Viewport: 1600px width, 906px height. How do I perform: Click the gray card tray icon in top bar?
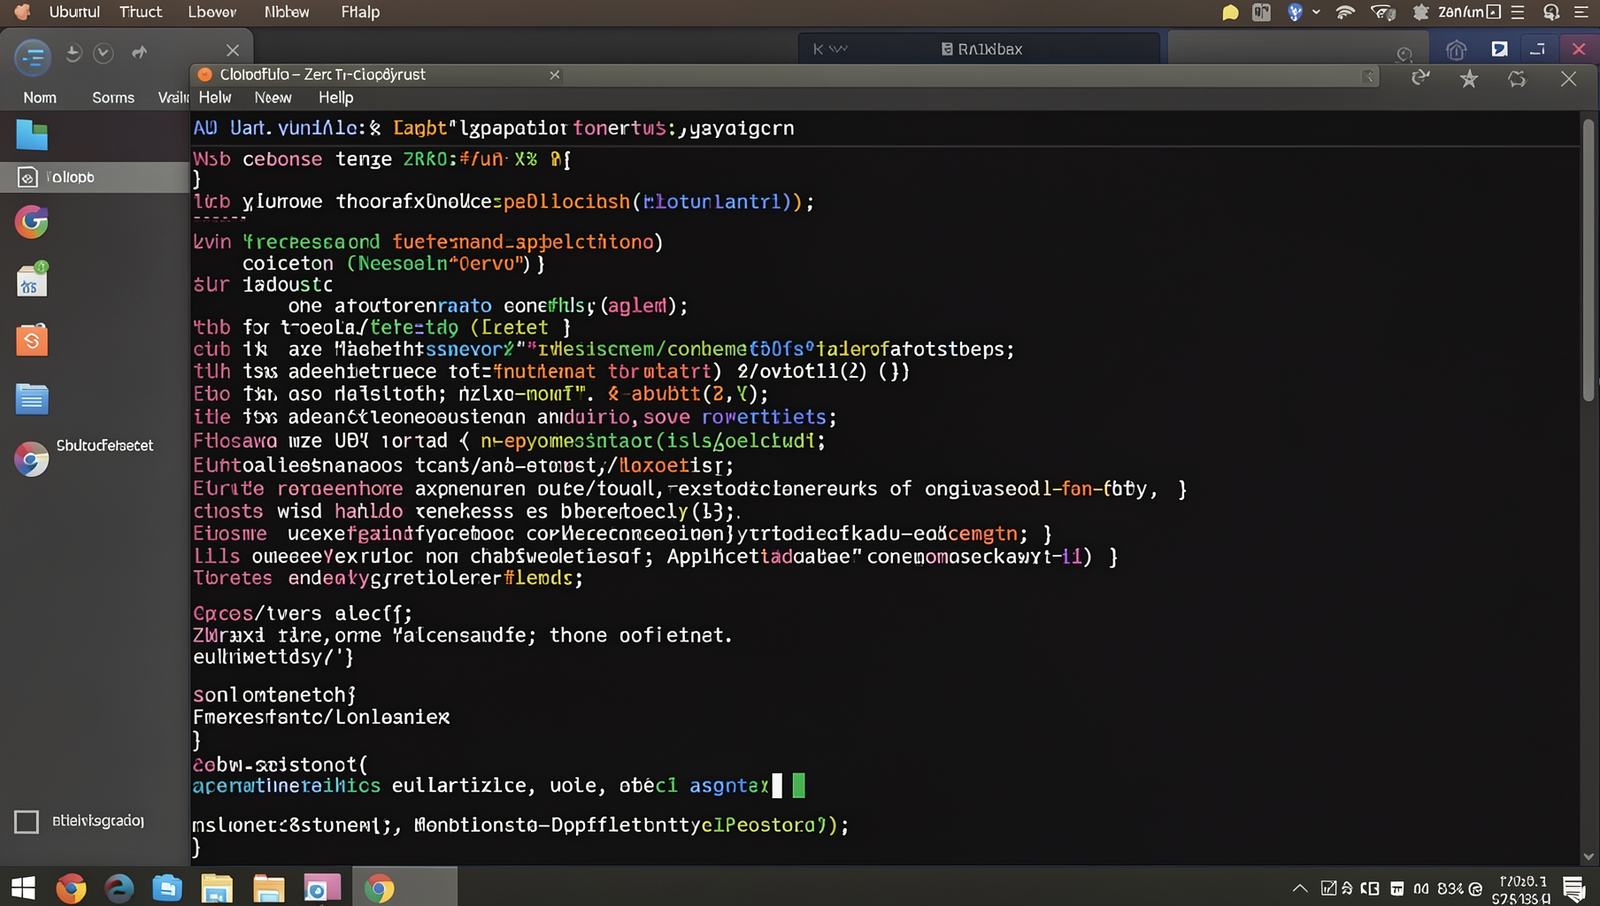[x=1261, y=12]
